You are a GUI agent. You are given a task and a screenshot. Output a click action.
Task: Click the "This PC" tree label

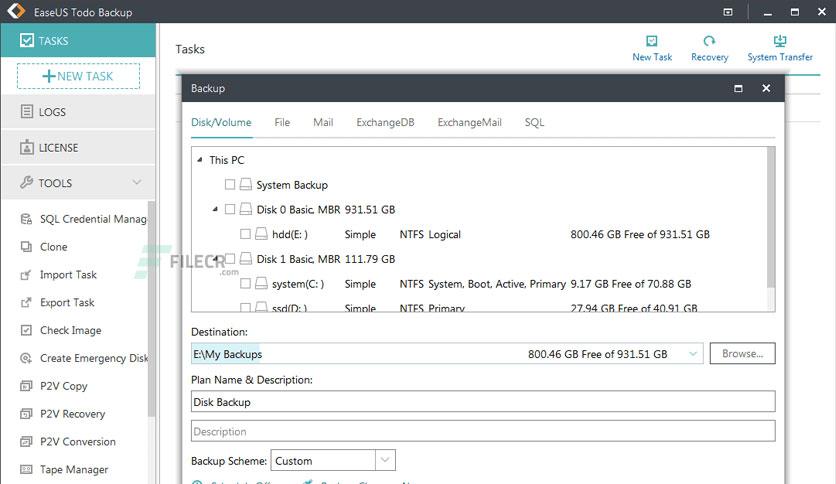(227, 160)
